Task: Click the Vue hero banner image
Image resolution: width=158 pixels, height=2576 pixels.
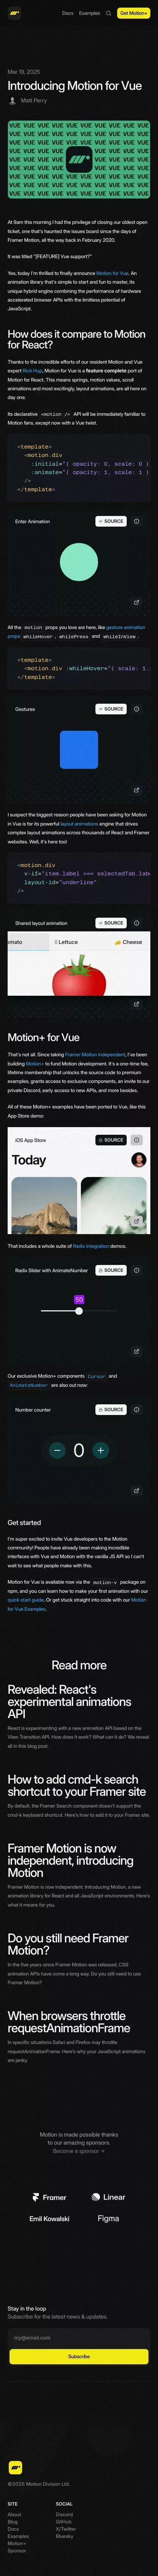Action: 79,159
